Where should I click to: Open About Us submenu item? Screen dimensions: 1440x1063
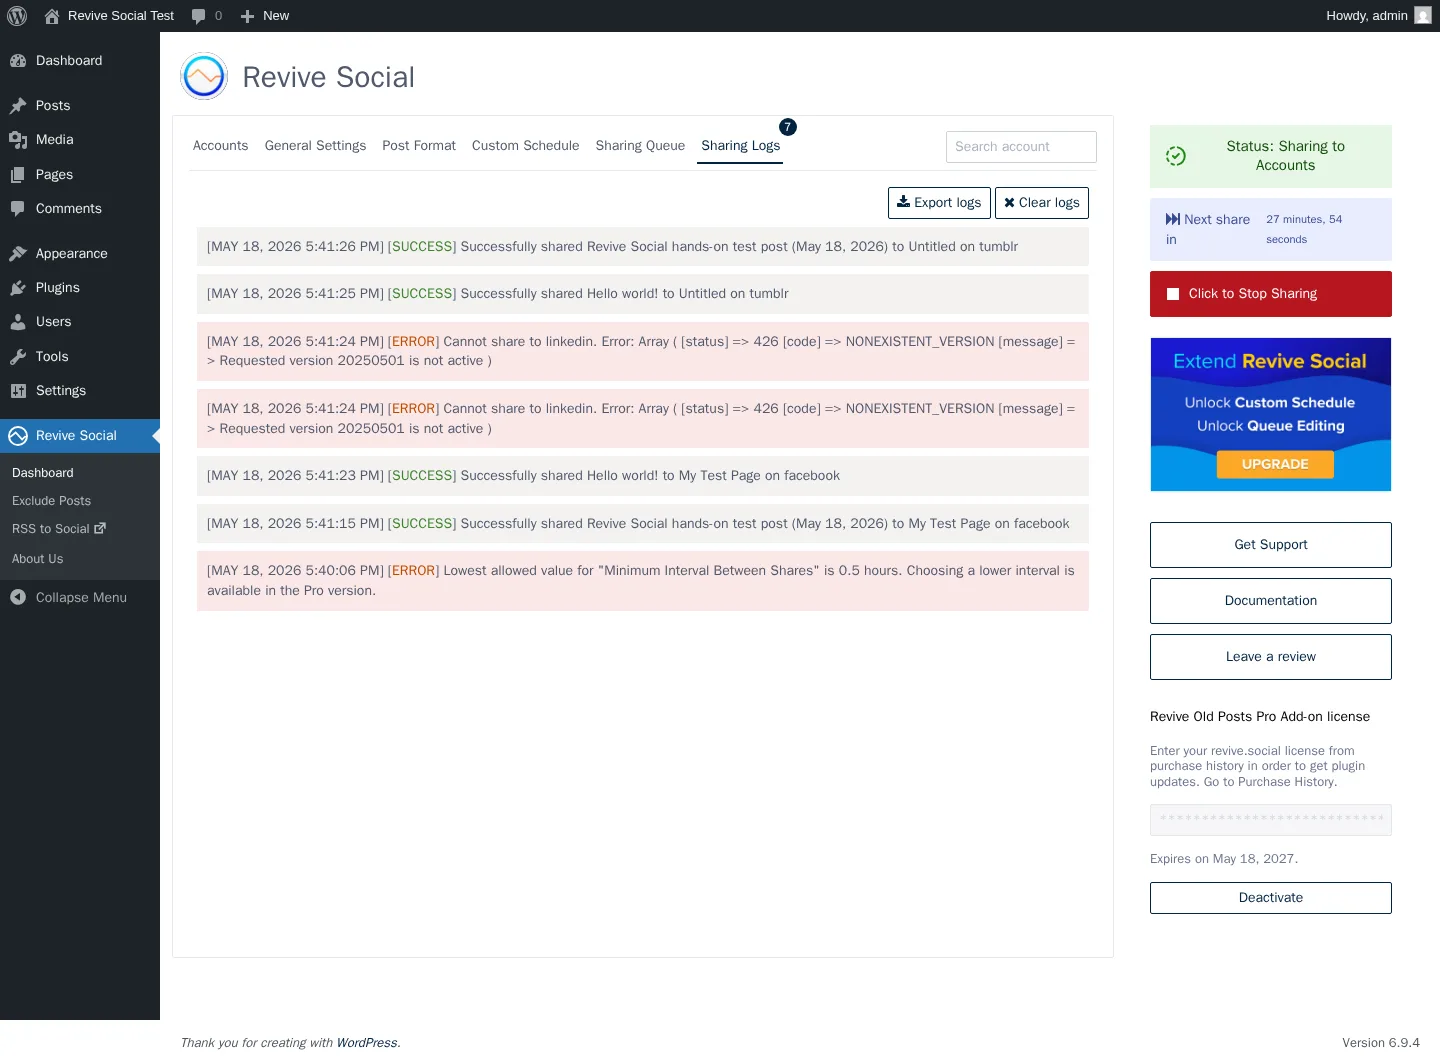[37, 559]
